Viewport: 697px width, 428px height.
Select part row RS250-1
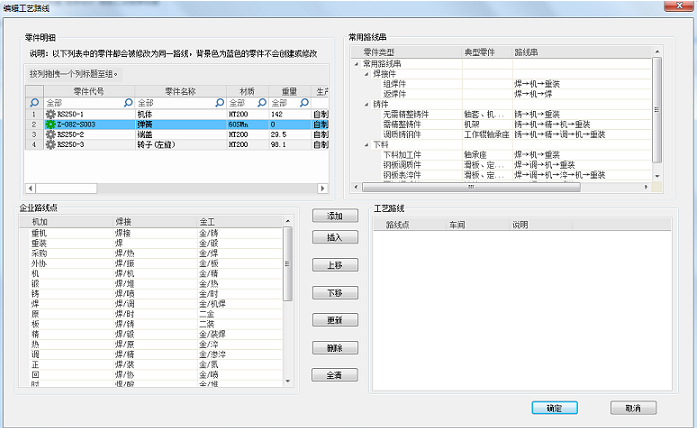177,114
